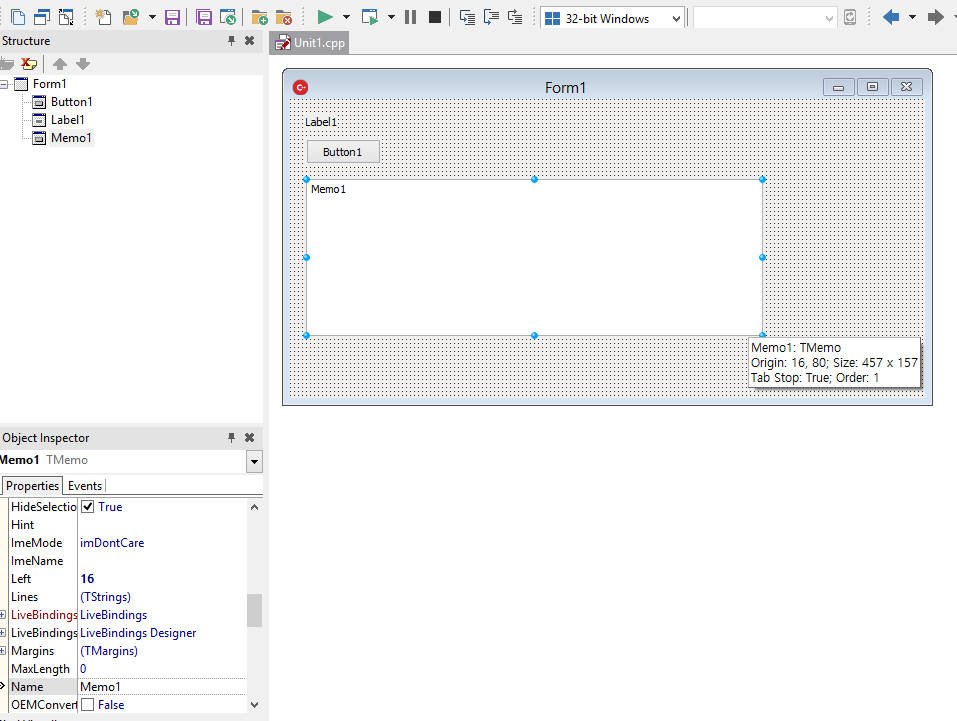Enable the OEMConvert checkbox
Viewport: 957px width, 721px height.
88,705
